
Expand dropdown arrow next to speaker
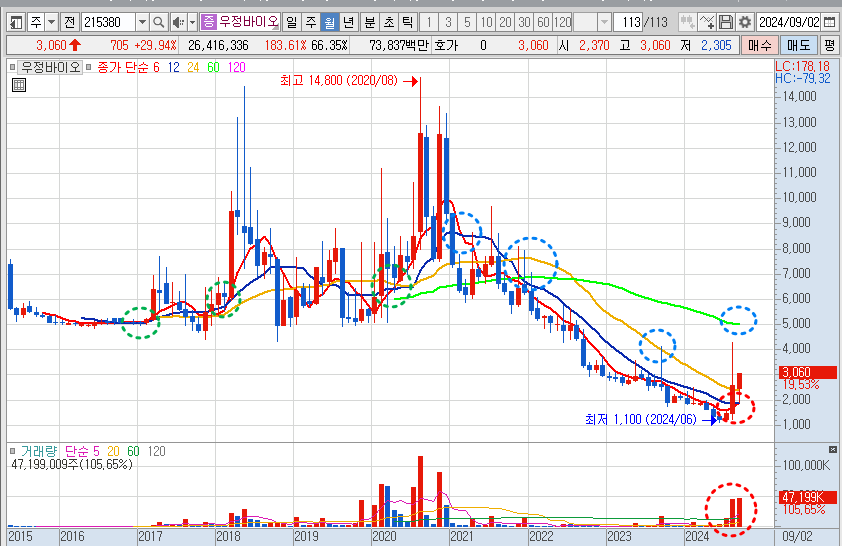[192, 22]
